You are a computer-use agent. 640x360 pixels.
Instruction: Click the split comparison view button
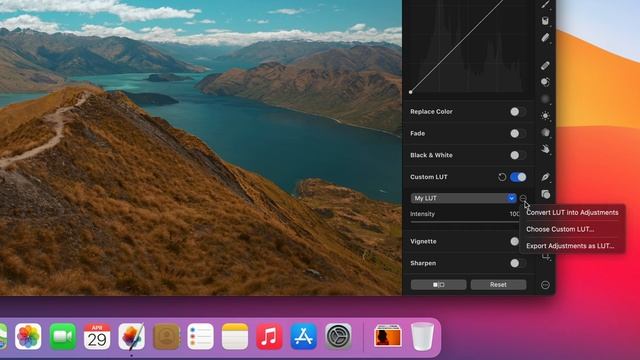pyautogui.click(x=438, y=284)
